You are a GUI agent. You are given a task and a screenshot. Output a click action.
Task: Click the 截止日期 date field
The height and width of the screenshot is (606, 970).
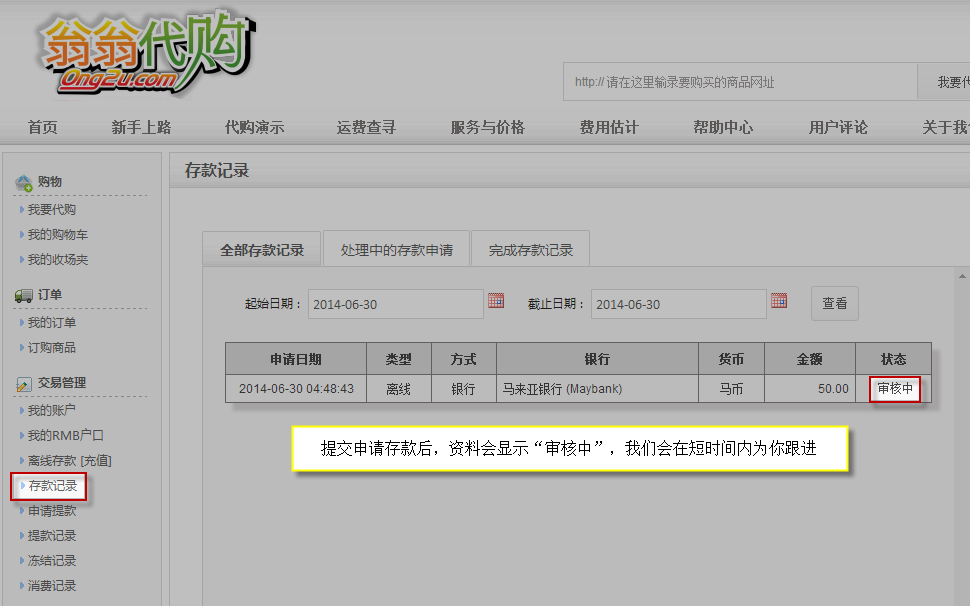pyautogui.click(x=679, y=304)
